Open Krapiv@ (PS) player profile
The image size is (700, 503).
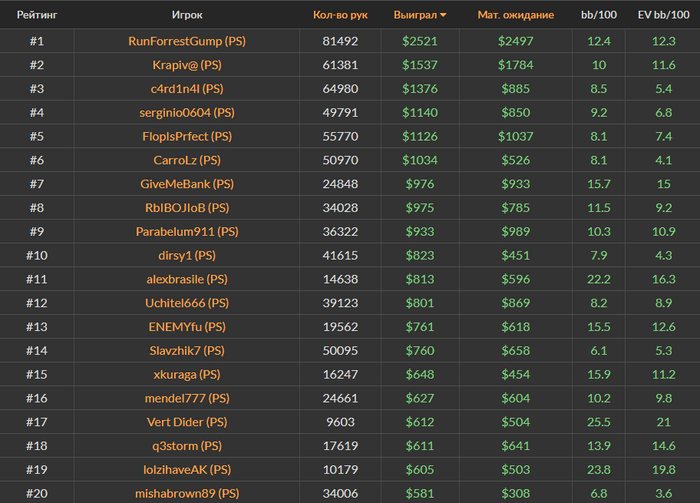(187, 65)
